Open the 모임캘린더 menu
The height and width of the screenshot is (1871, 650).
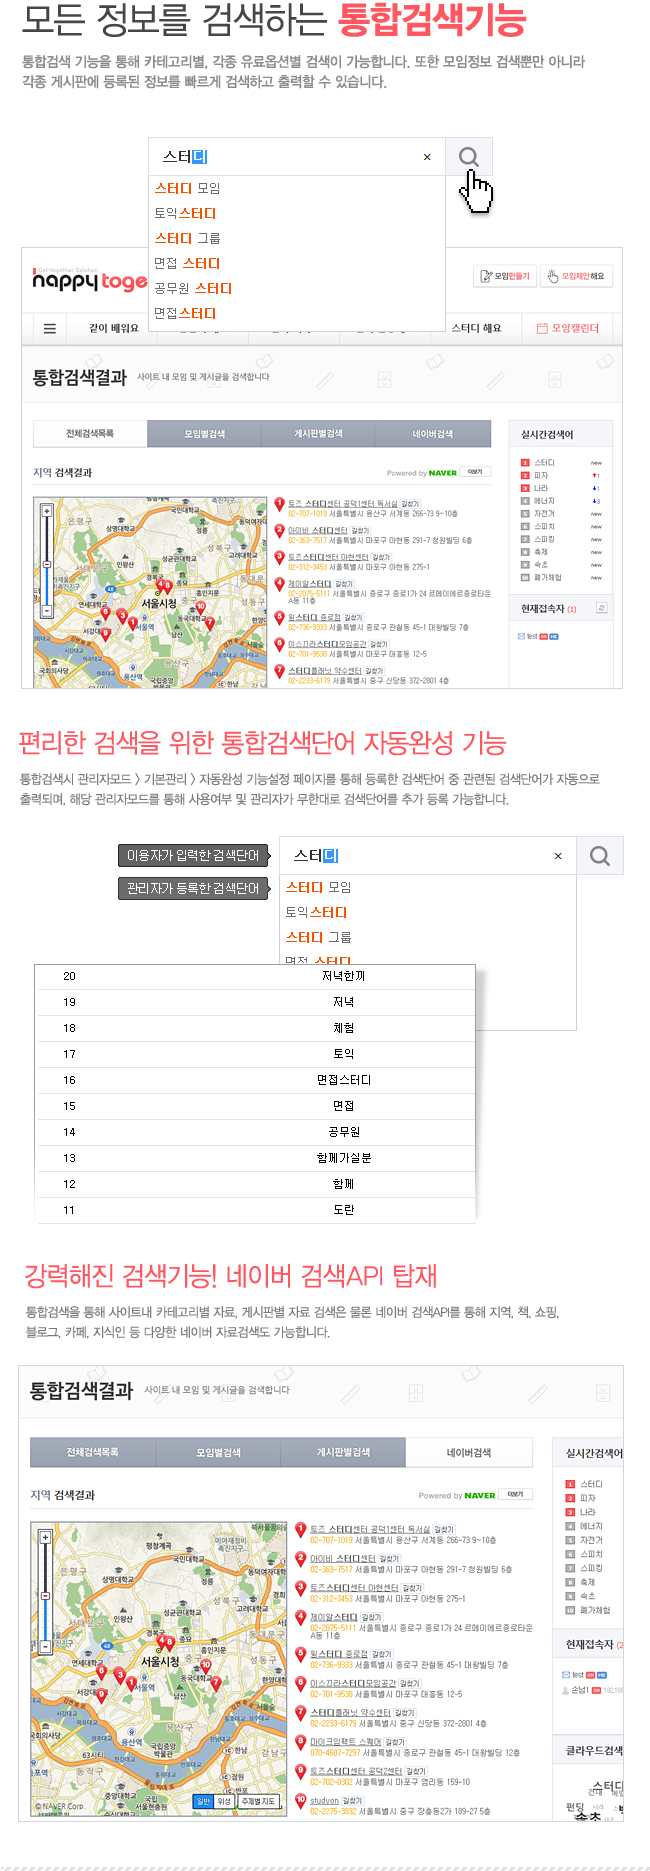[x=568, y=328]
